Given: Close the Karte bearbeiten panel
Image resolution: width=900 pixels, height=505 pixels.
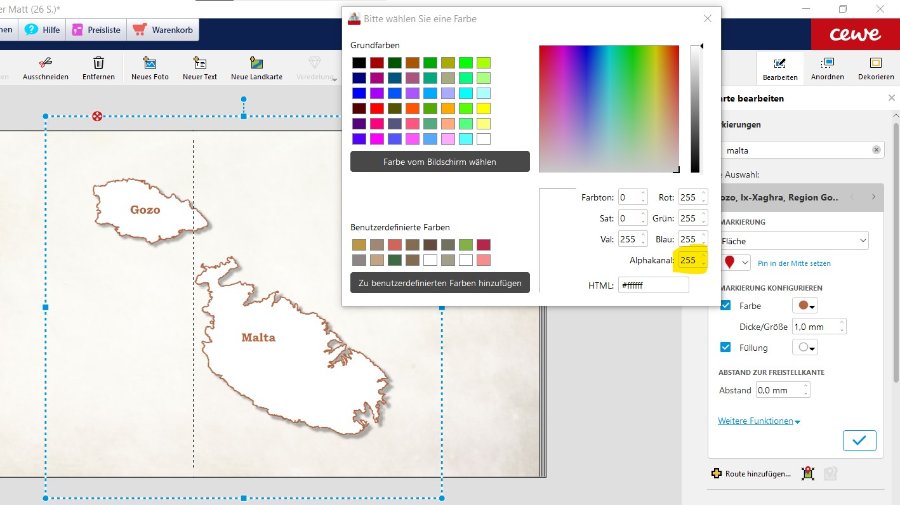Looking at the screenshot, I should point(891,98).
